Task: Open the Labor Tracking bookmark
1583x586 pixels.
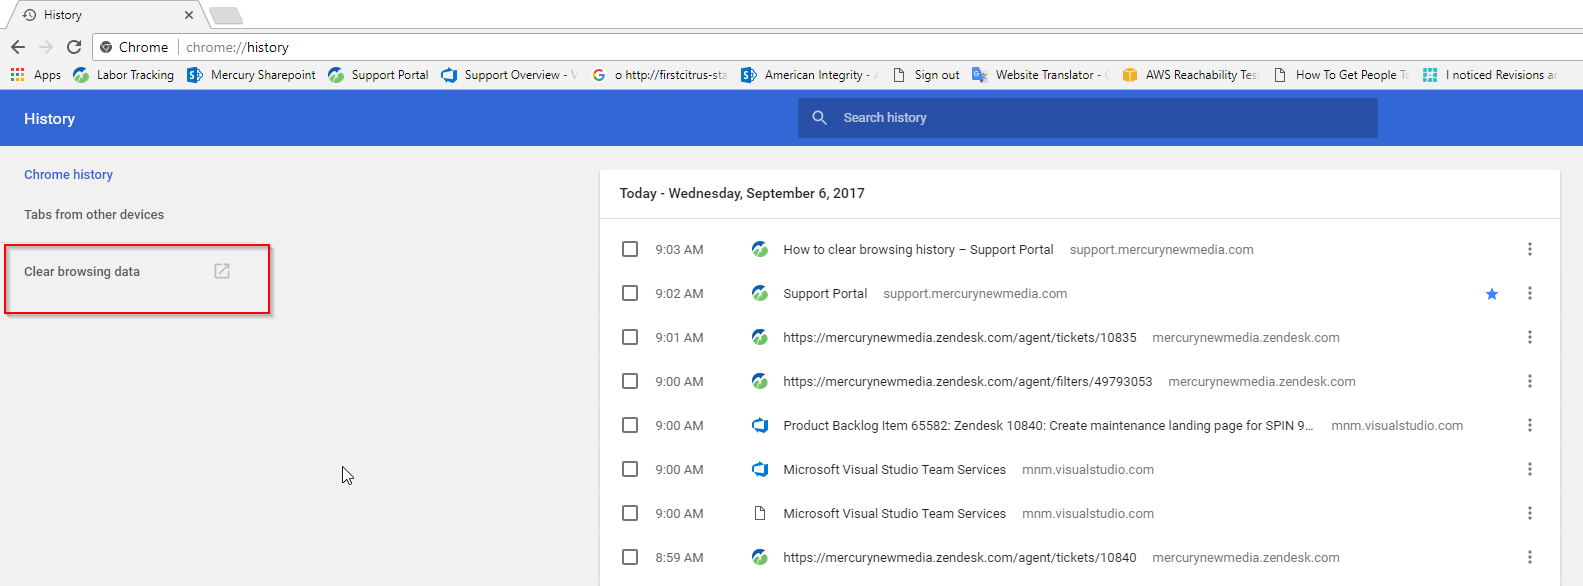Action: [124, 75]
